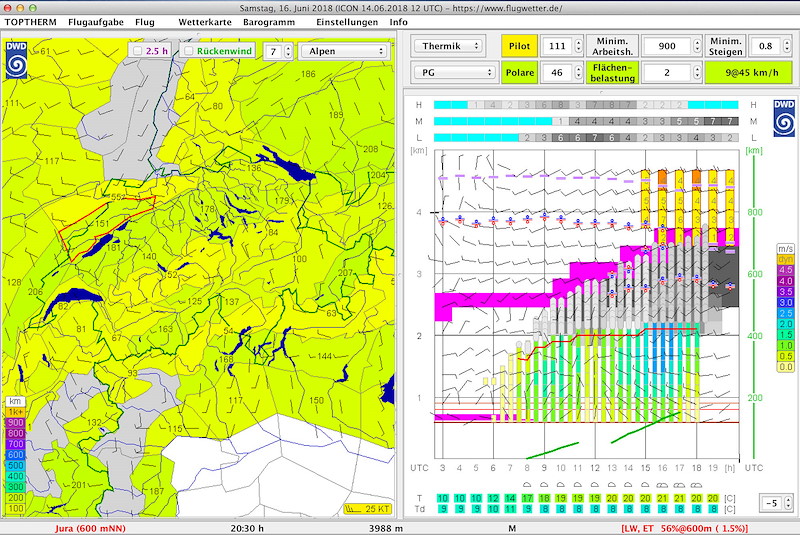Click the 151 value inside red polygon
Viewport: 800px width, 535px height.
click(102, 223)
